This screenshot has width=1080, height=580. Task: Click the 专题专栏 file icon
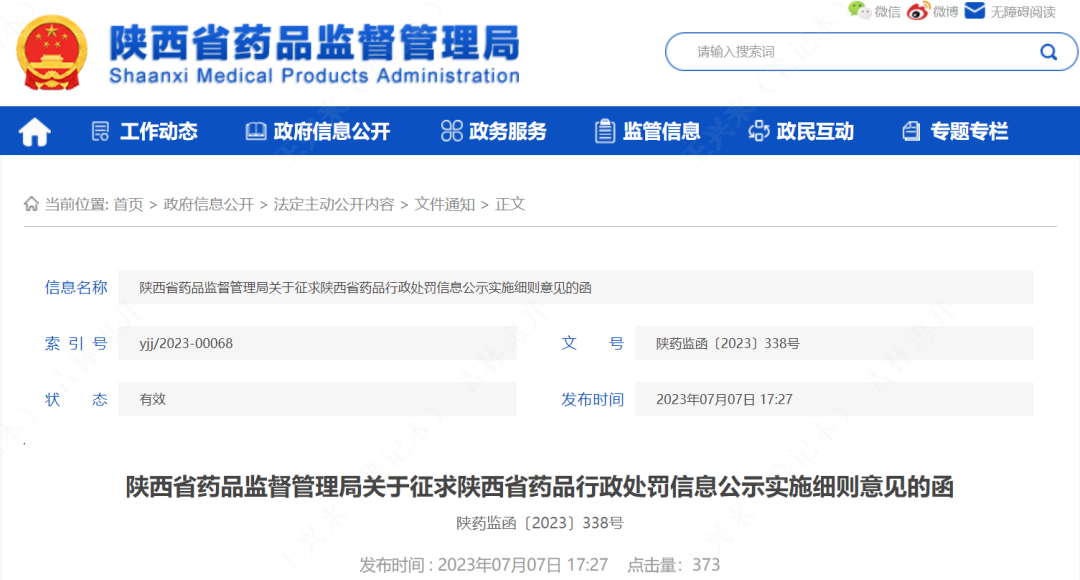tap(911, 131)
